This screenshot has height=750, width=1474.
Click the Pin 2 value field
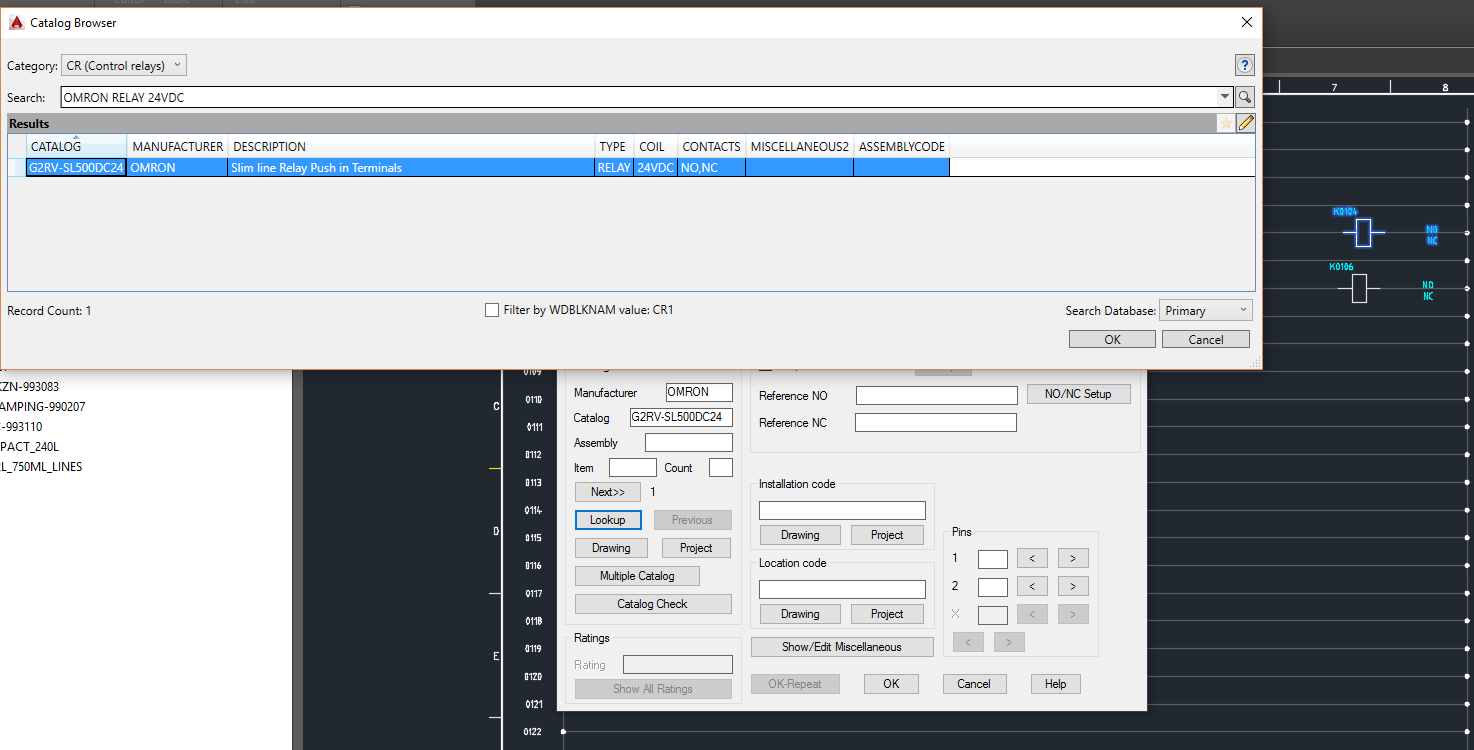(x=993, y=587)
